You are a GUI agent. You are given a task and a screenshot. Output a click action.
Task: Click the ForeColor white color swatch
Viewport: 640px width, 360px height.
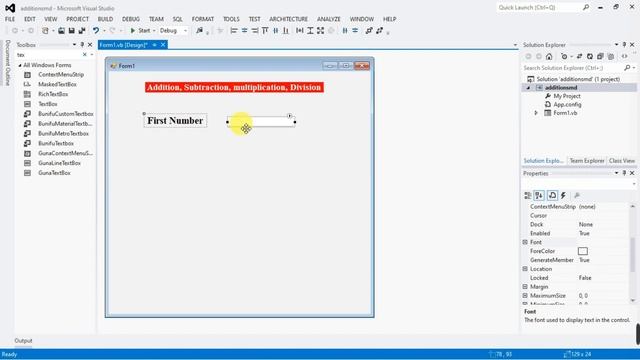pos(583,251)
